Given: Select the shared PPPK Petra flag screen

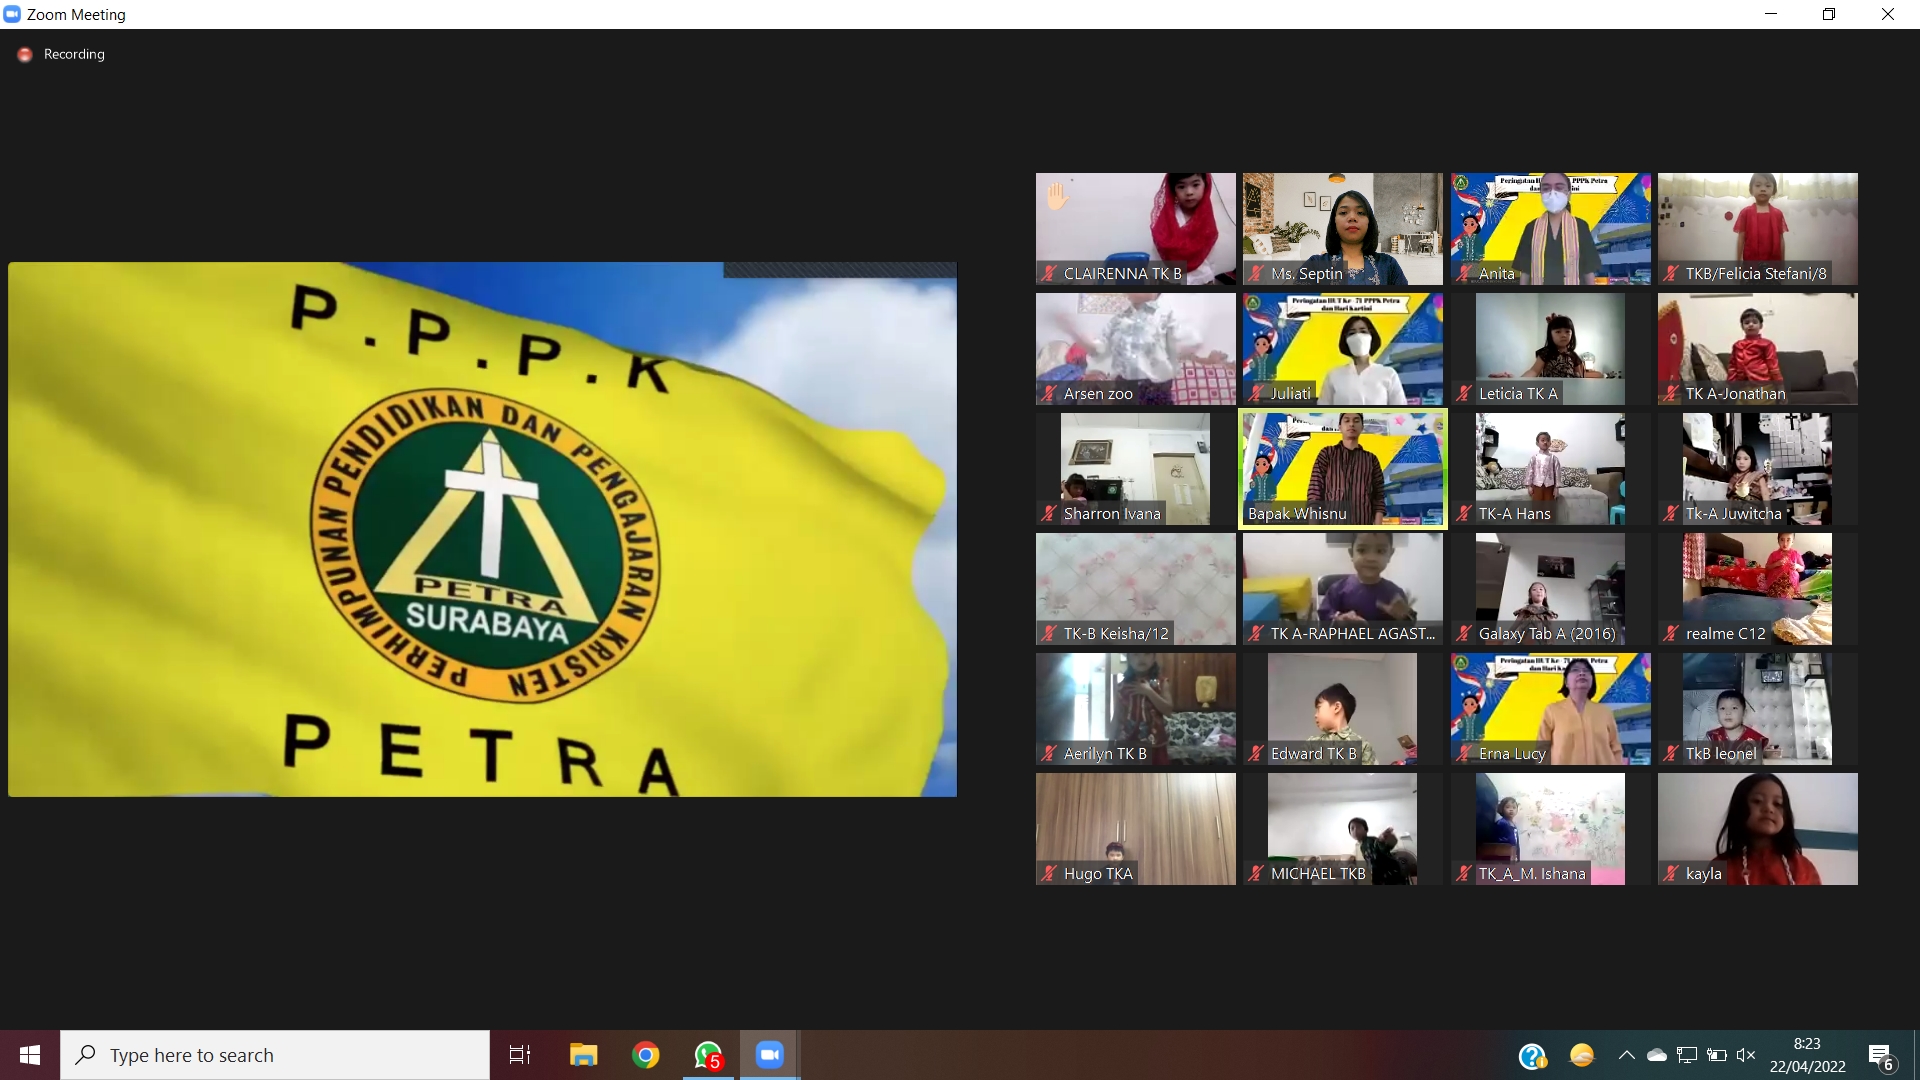Looking at the screenshot, I should point(482,529).
